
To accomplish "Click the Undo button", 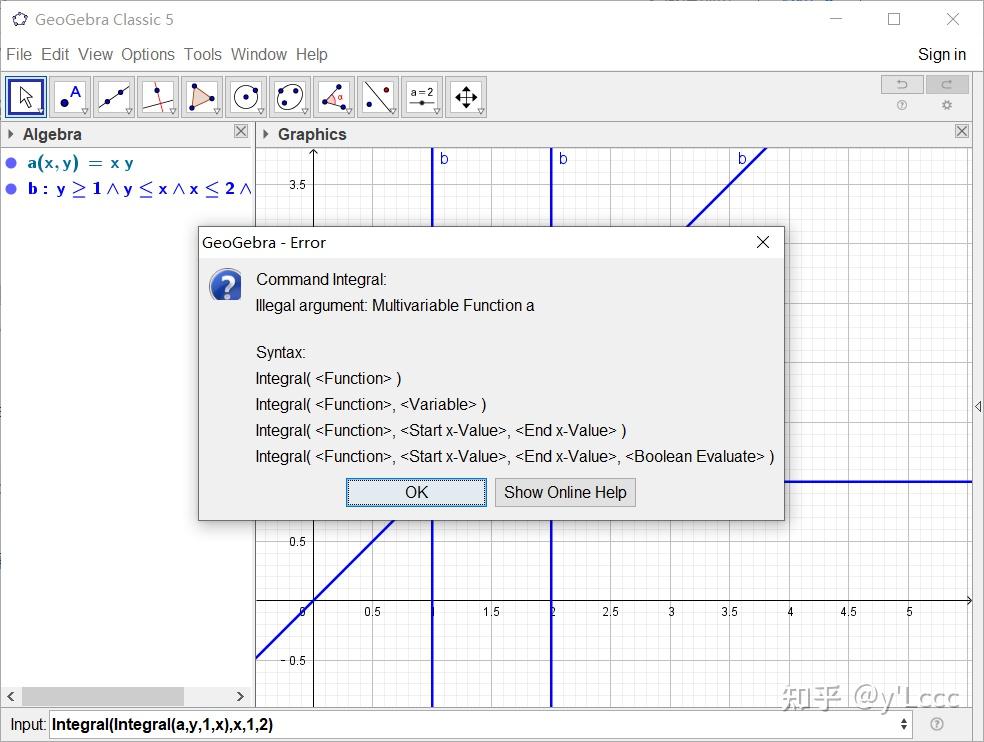I will pos(902,84).
